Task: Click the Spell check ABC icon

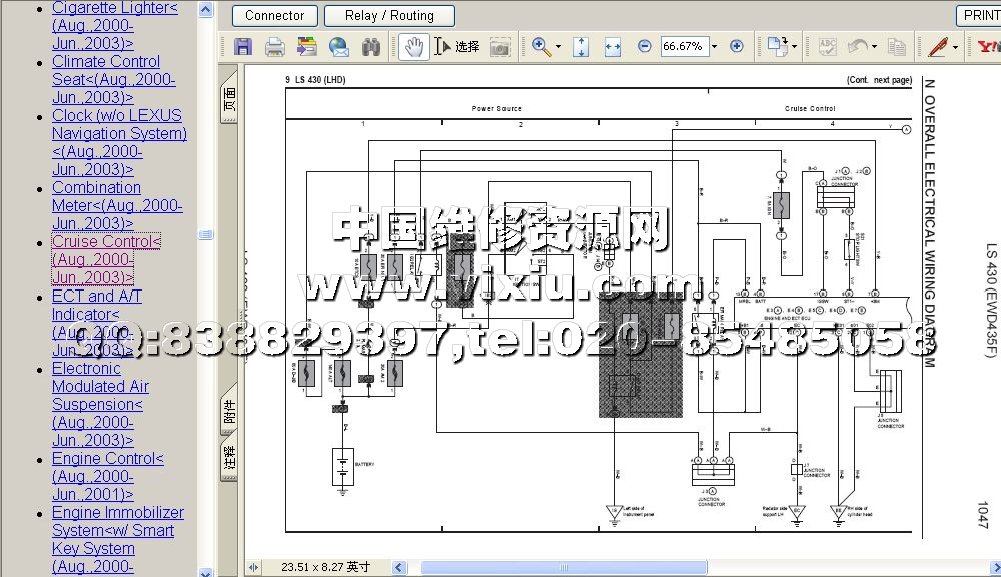Action: (x=828, y=47)
